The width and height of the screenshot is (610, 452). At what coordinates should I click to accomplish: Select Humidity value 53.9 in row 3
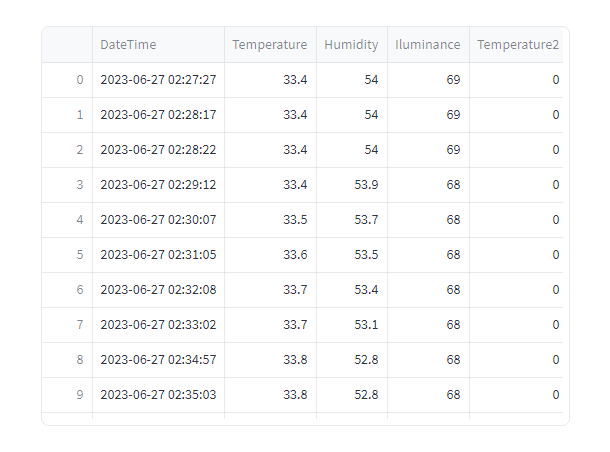(x=352, y=185)
